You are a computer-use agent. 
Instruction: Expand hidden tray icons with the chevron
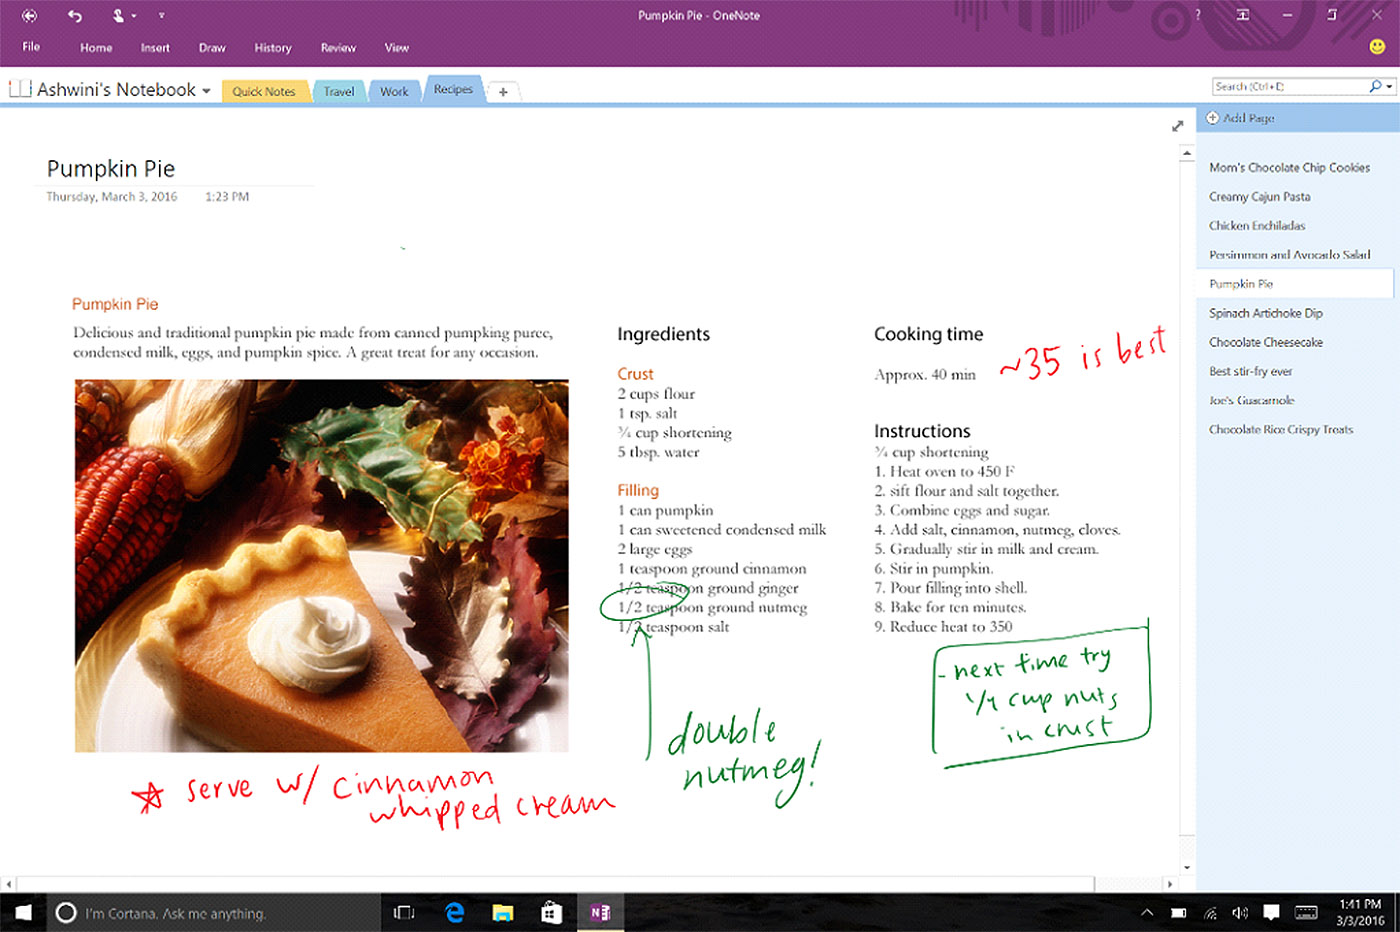(x=1146, y=911)
